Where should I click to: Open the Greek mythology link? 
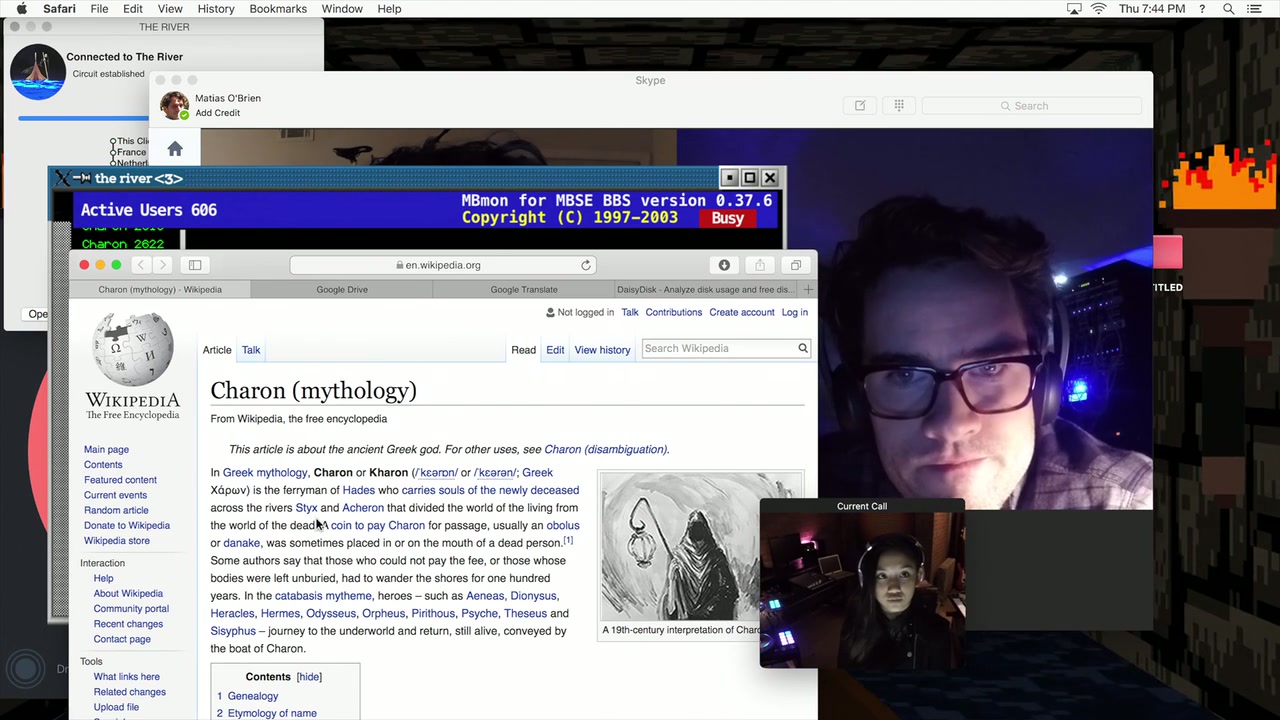click(x=265, y=473)
